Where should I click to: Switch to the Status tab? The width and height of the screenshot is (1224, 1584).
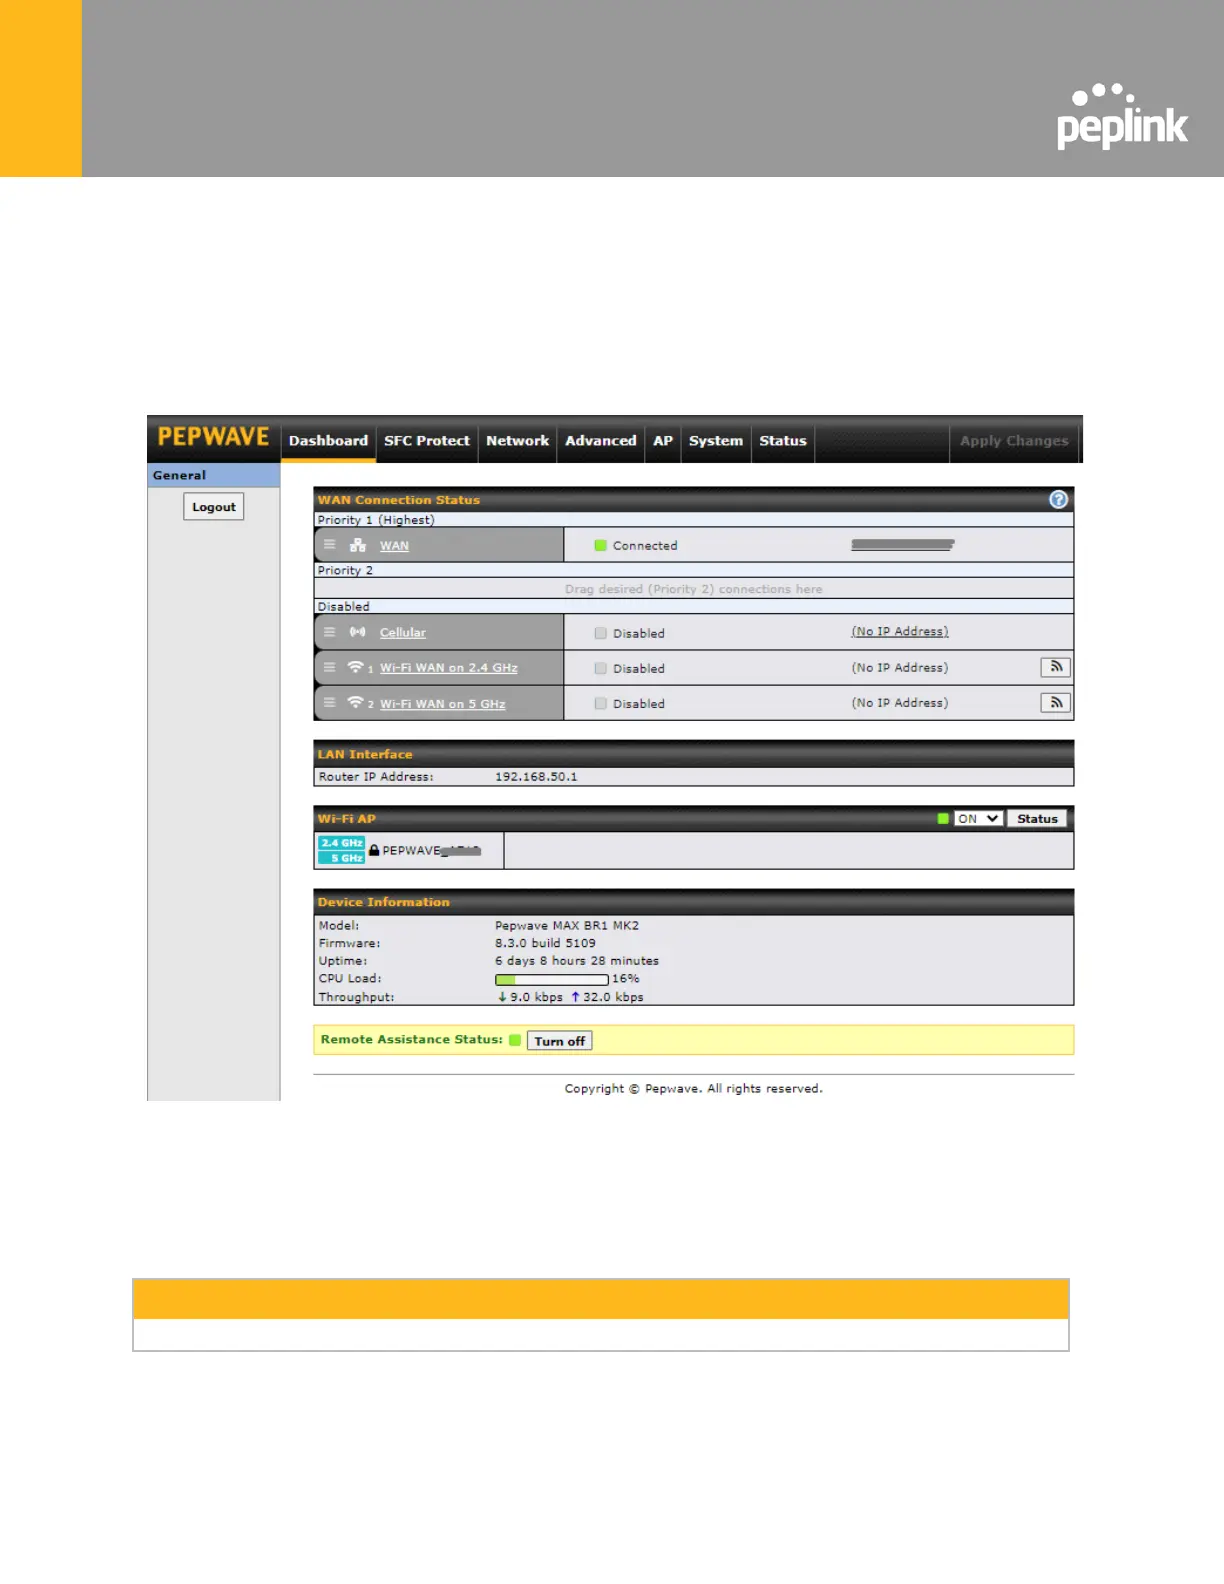pyautogui.click(x=783, y=441)
